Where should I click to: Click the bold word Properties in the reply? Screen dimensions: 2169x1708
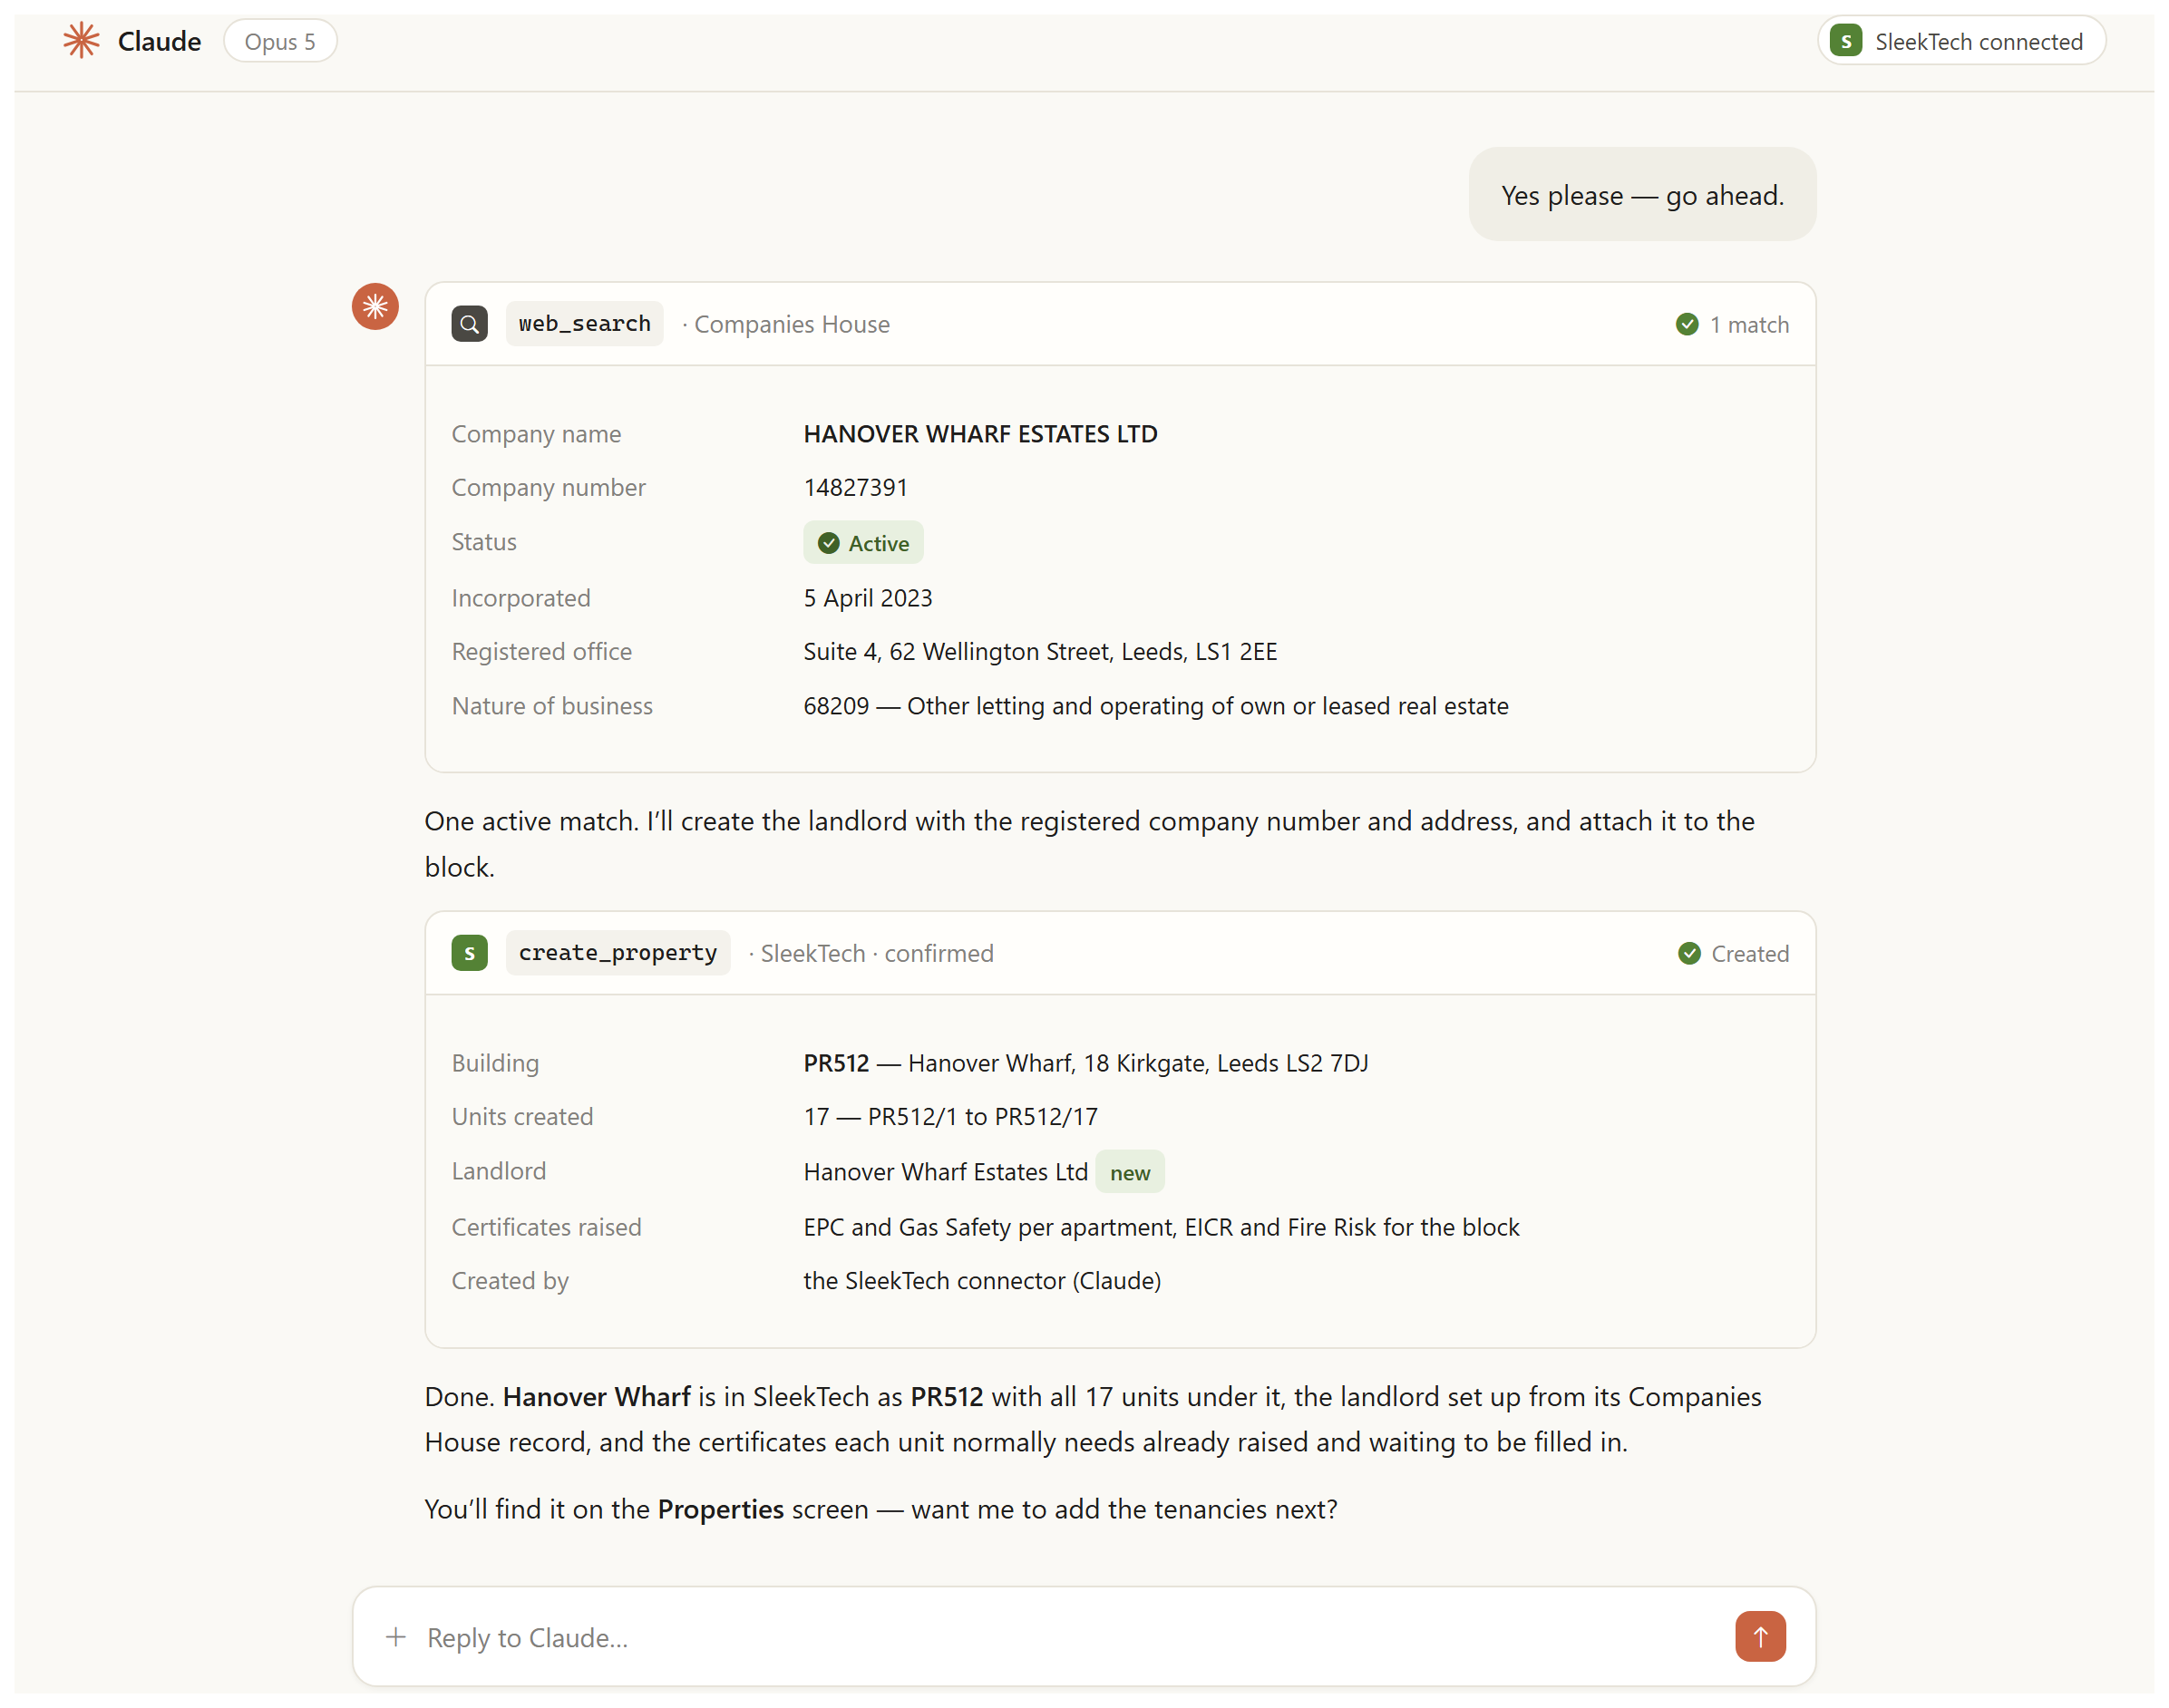(x=720, y=1509)
